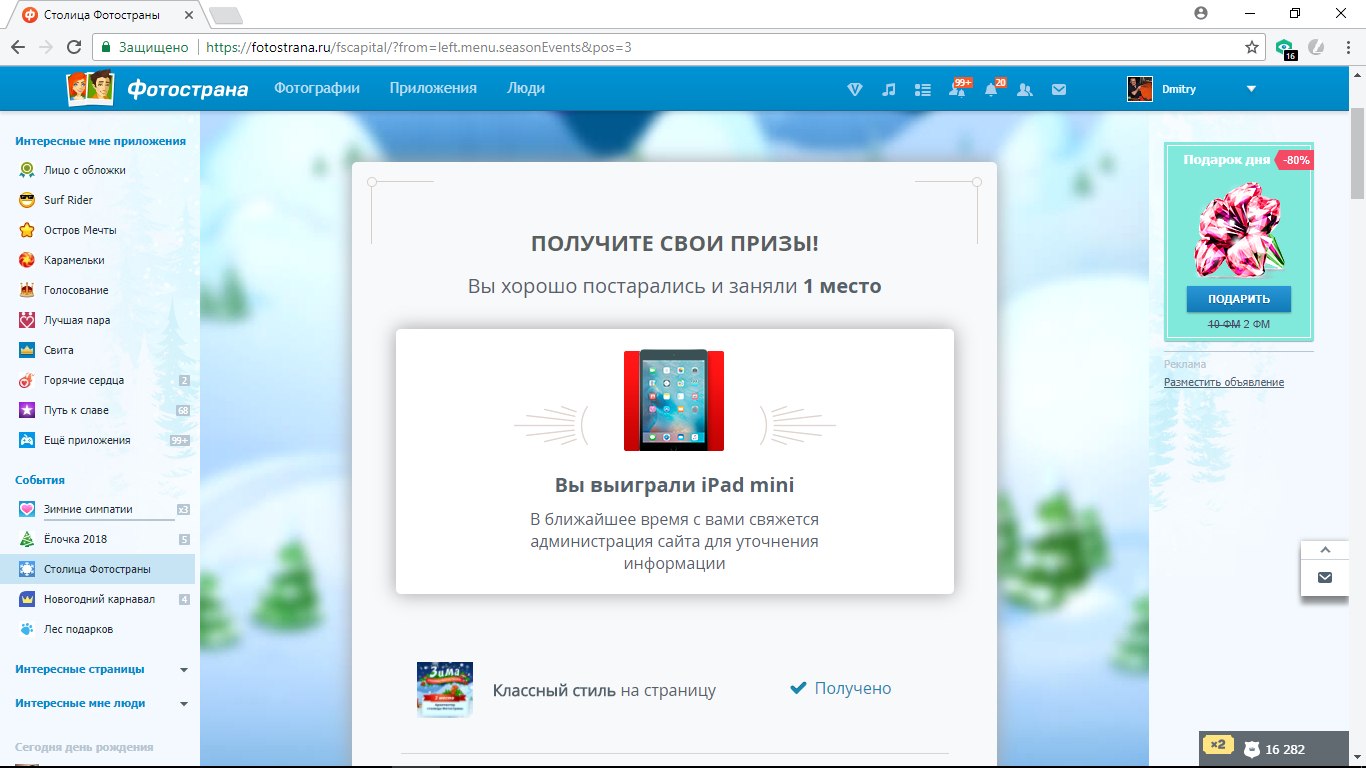This screenshot has width=1366, height=768.
Task: Click the x2 bonus badge
Action: coord(1217,745)
